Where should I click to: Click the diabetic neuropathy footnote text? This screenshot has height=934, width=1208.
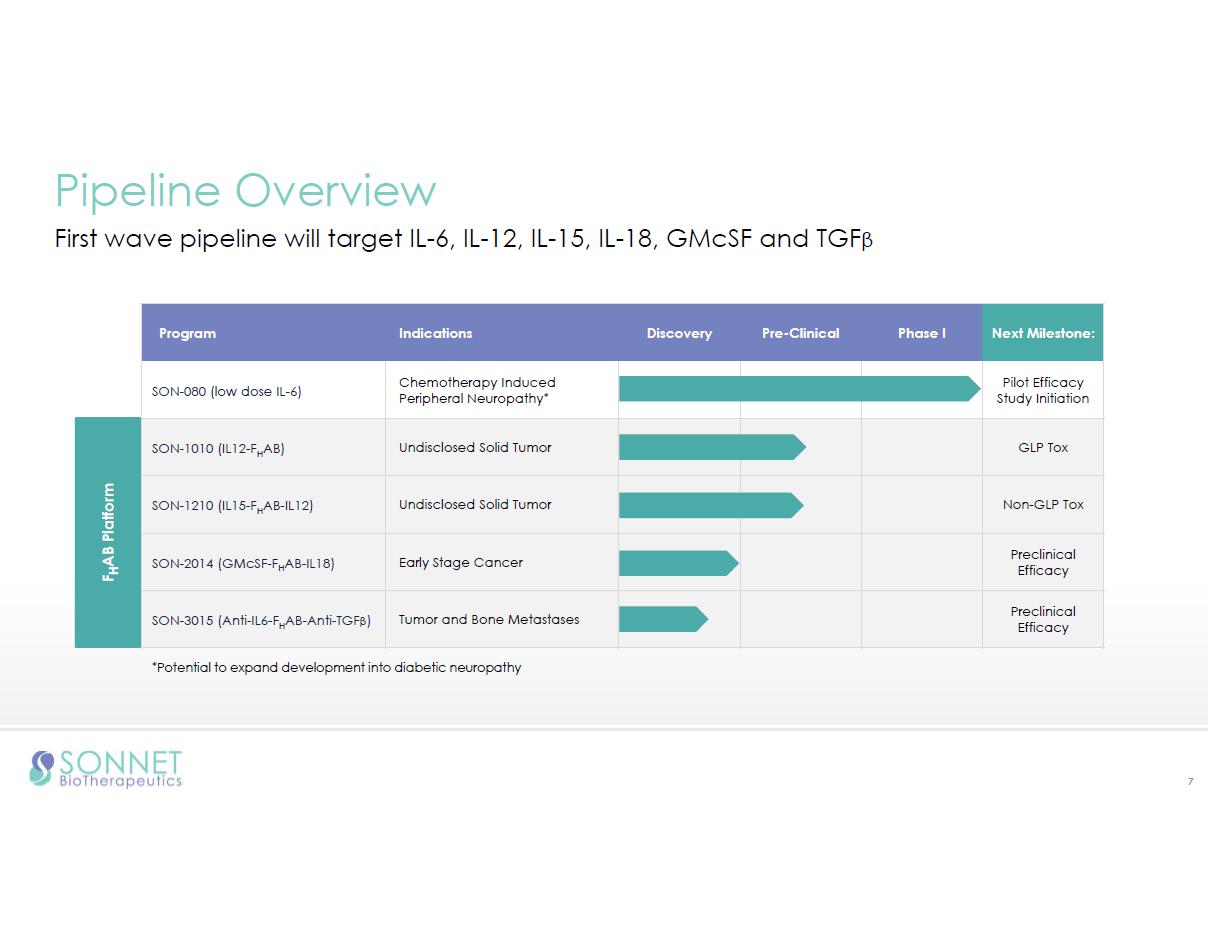click(x=336, y=667)
